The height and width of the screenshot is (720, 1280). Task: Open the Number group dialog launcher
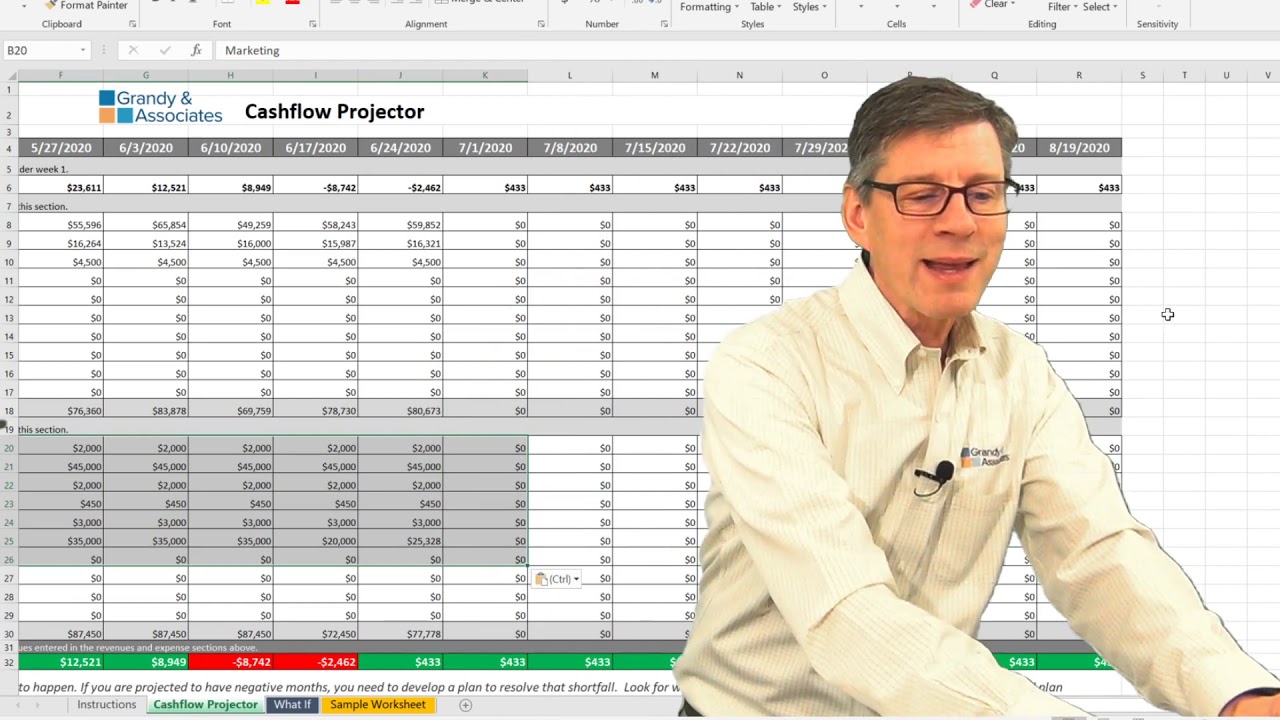click(664, 24)
